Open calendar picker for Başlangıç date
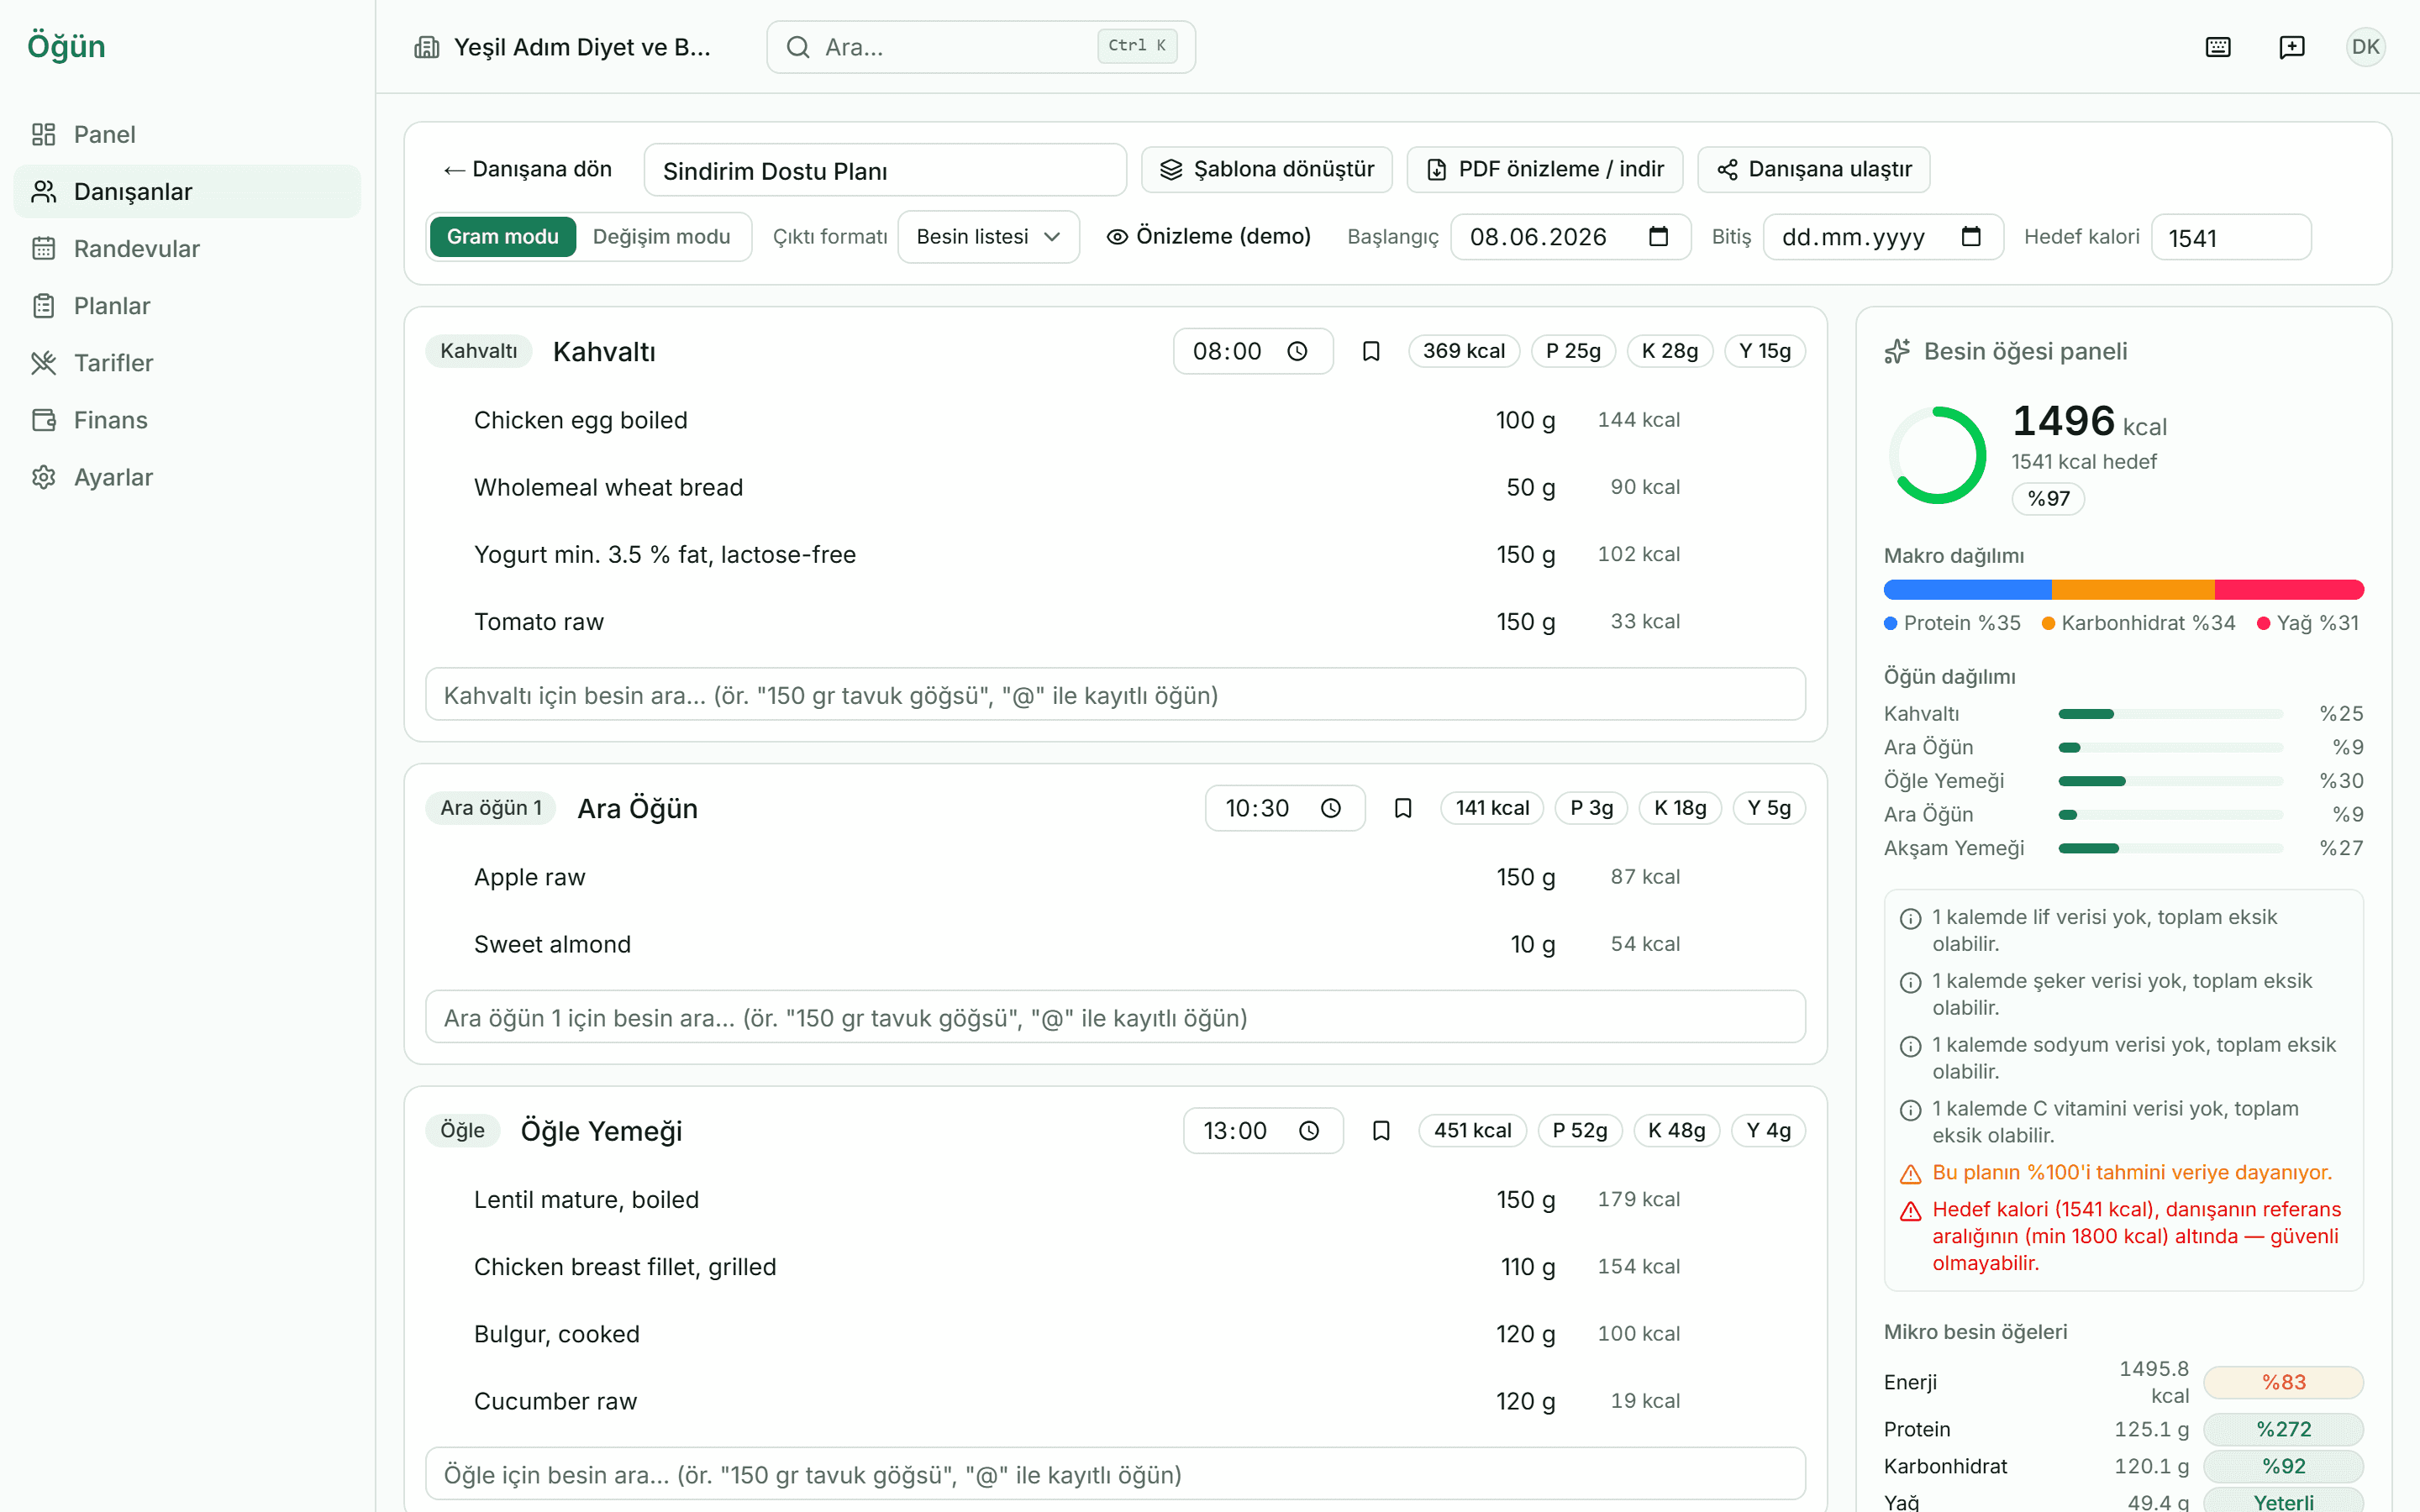The image size is (2420, 1512). 1658,237
